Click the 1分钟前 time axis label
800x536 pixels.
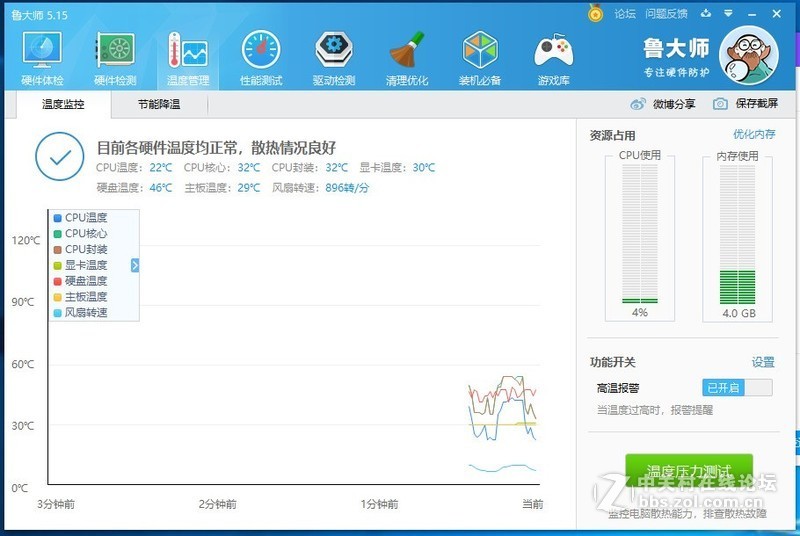tap(379, 504)
